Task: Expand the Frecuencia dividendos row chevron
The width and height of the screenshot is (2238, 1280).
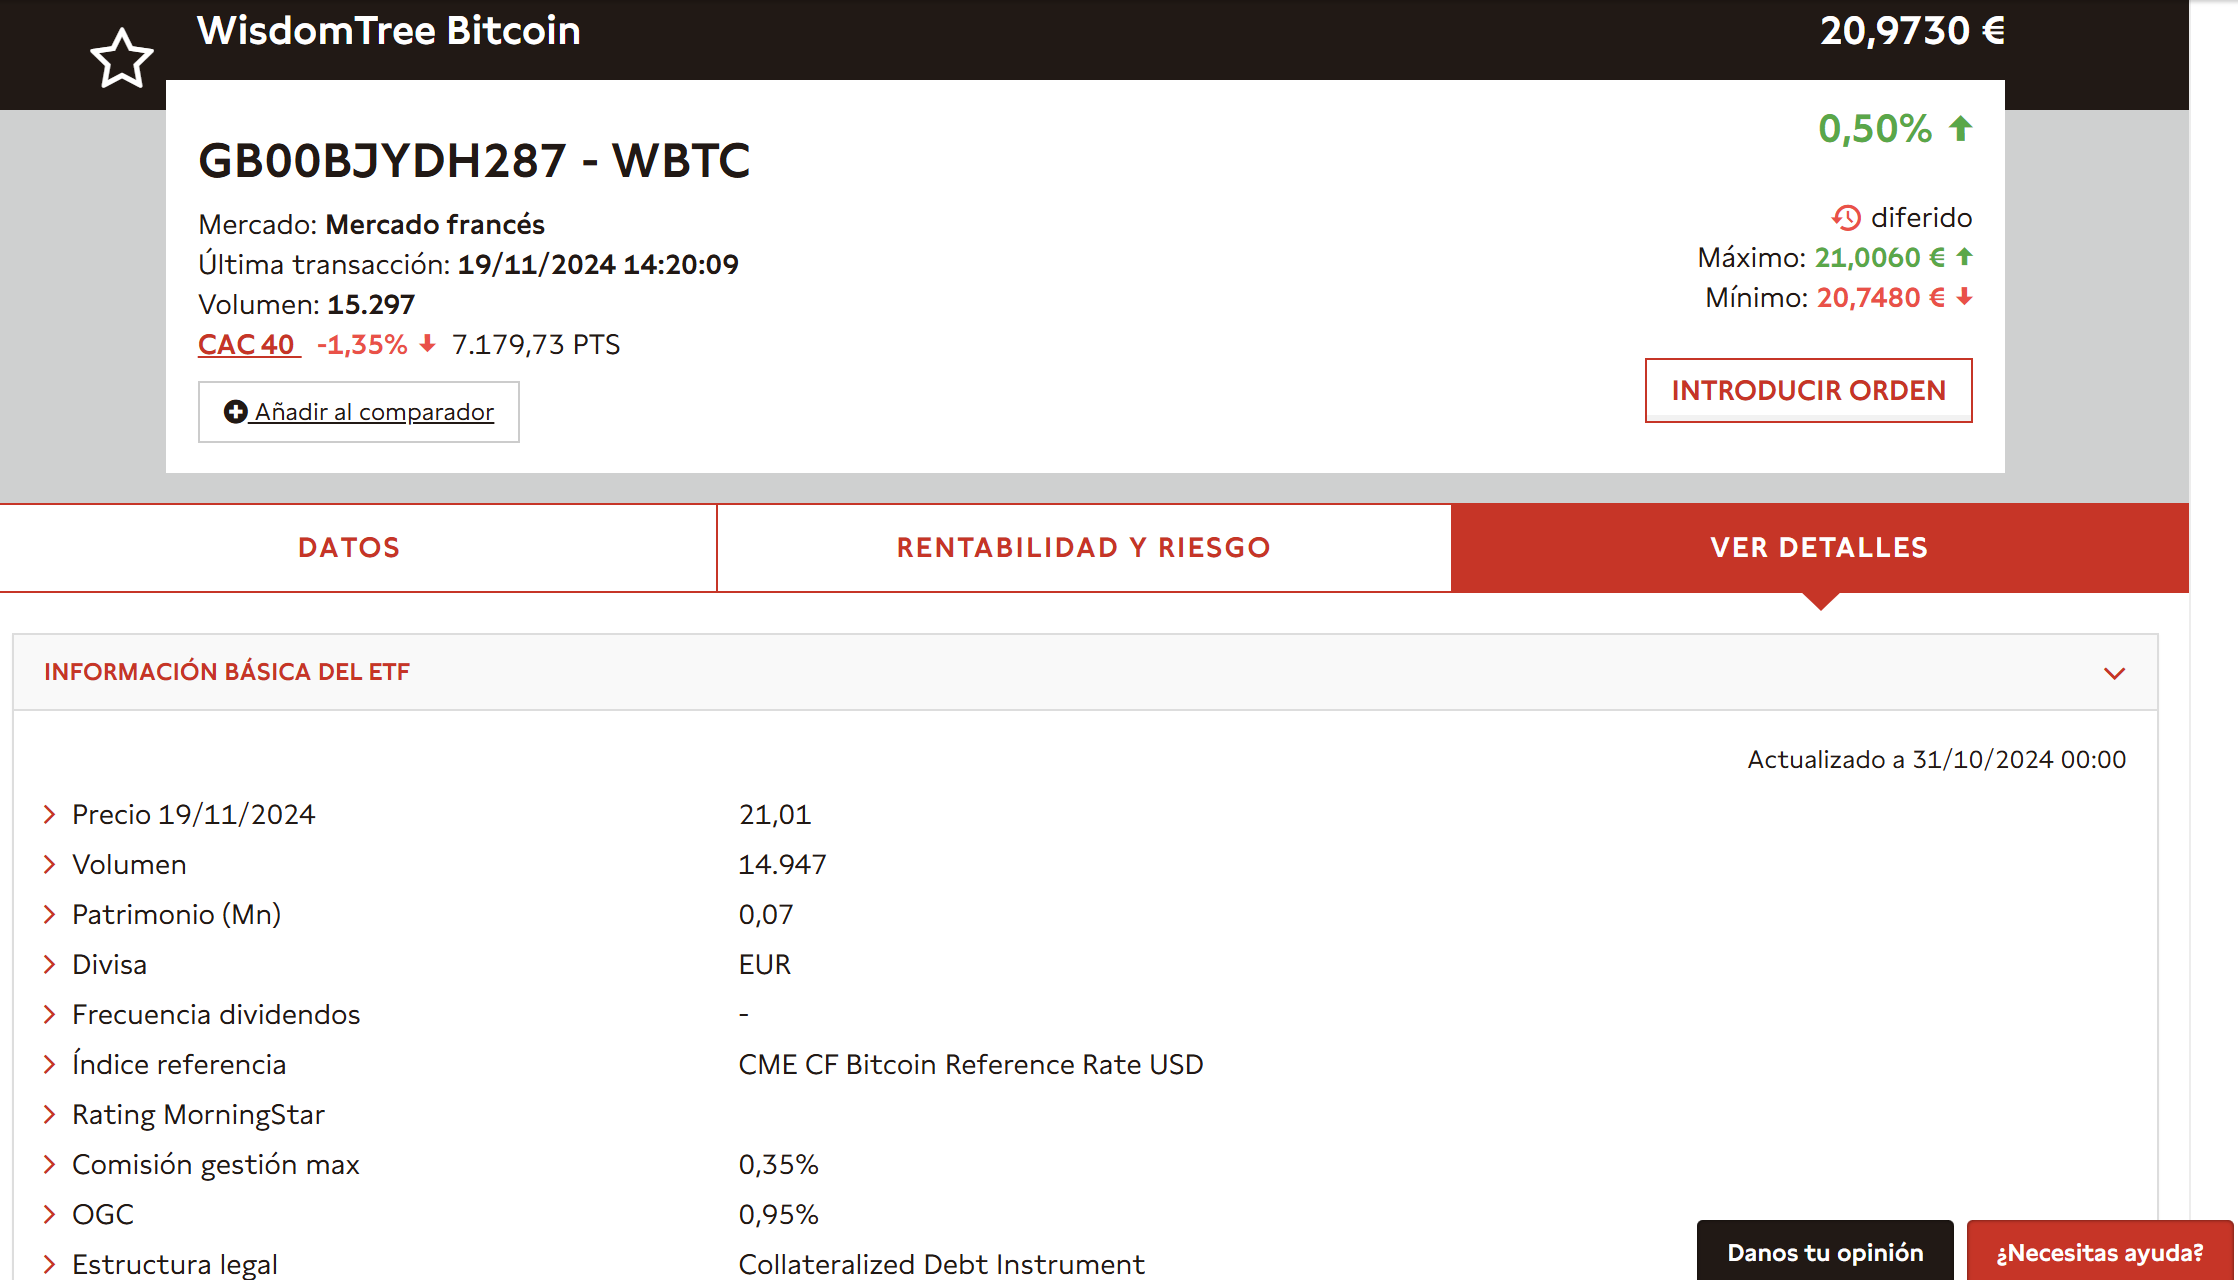Action: click(49, 1014)
